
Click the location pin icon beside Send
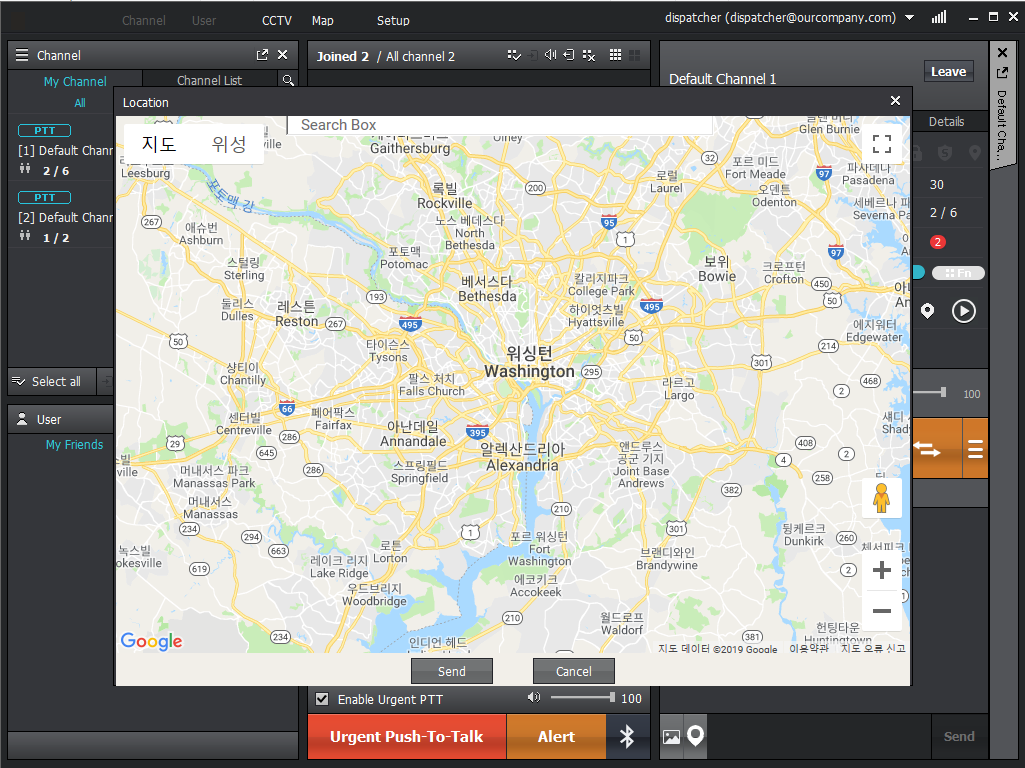coord(695,736)
